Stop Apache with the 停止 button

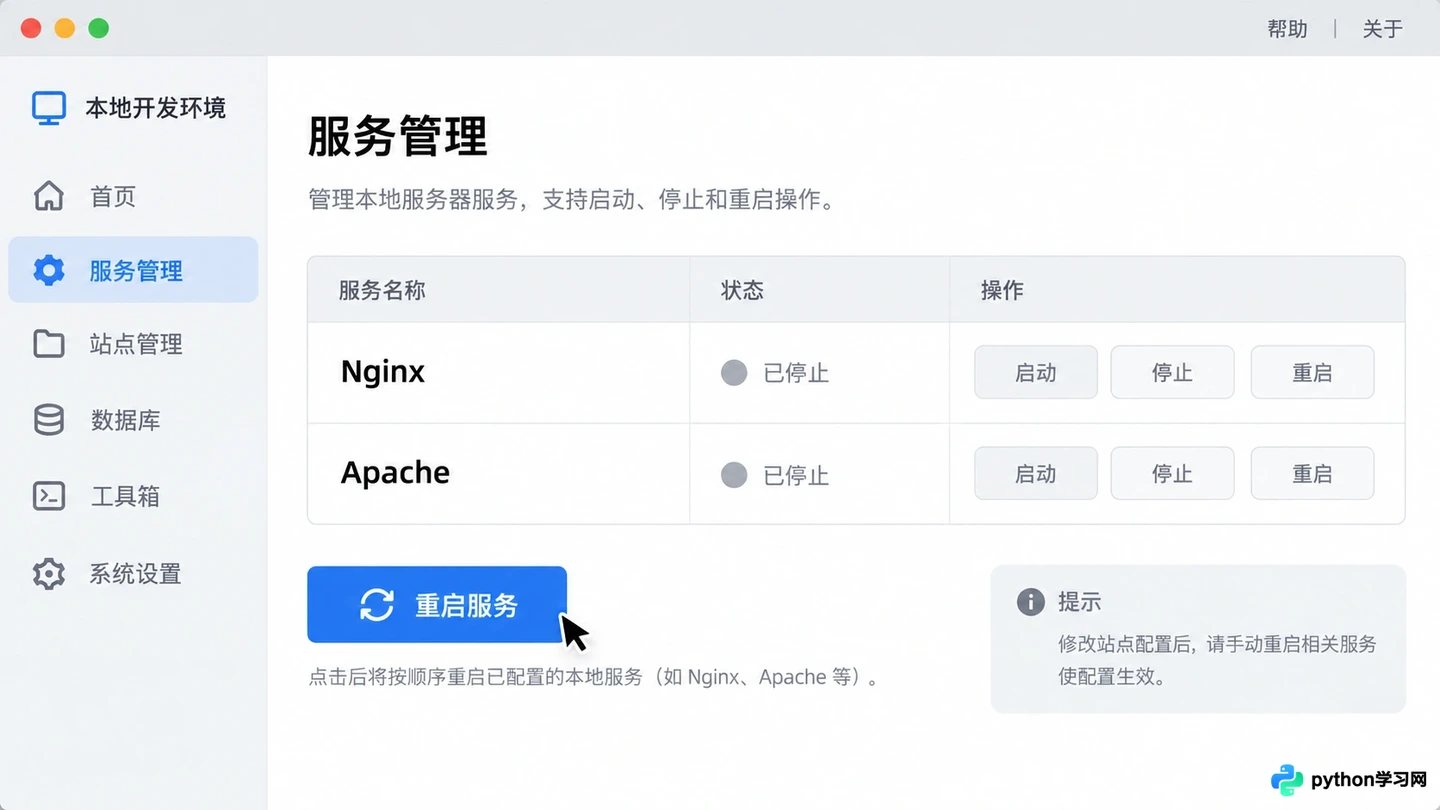(1172, 473)
